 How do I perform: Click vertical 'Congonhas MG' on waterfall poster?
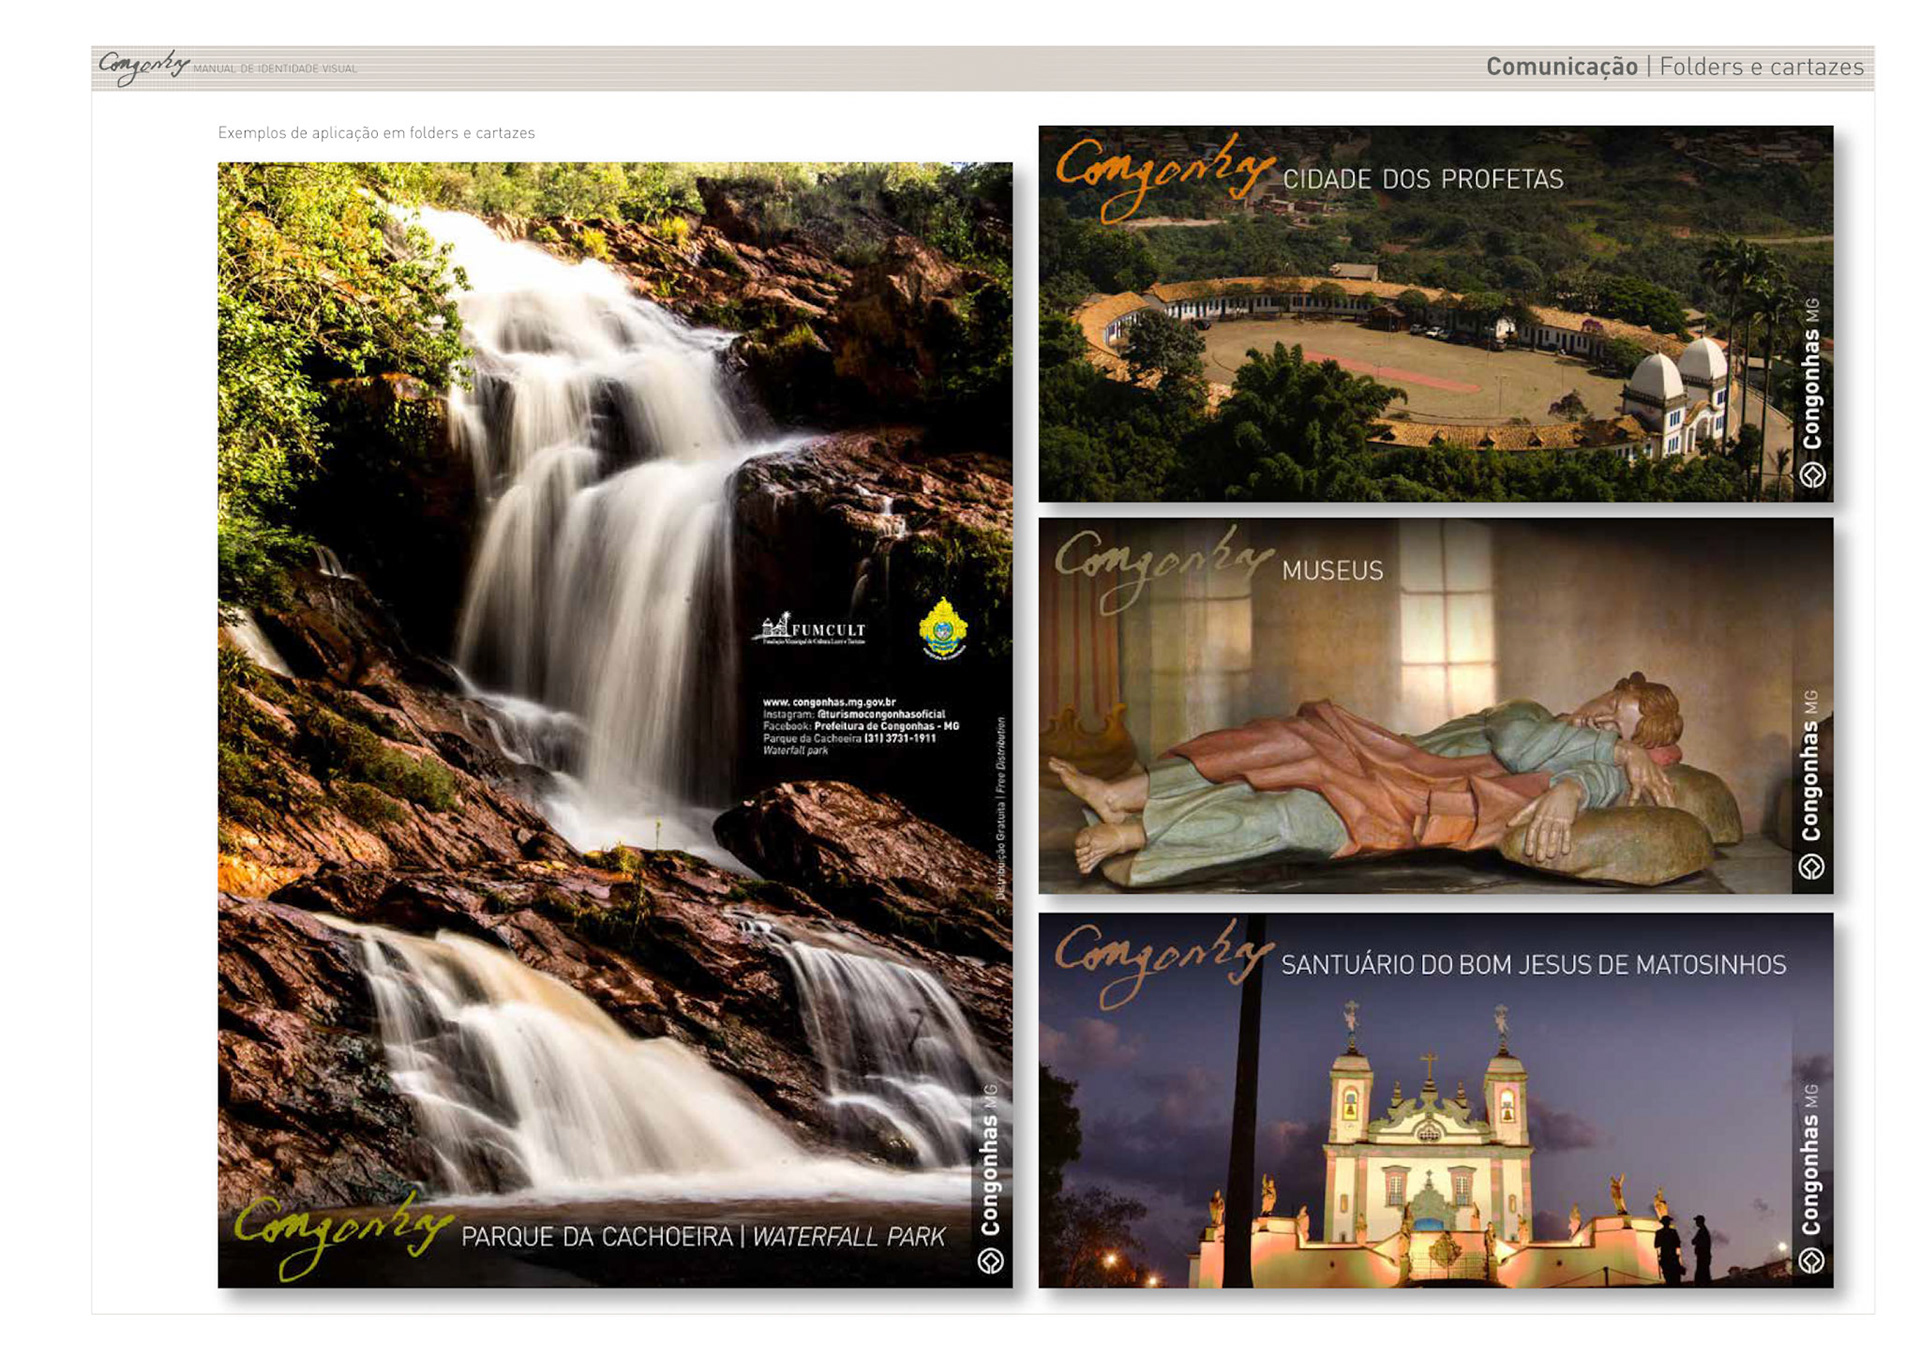coord(990,1160)
